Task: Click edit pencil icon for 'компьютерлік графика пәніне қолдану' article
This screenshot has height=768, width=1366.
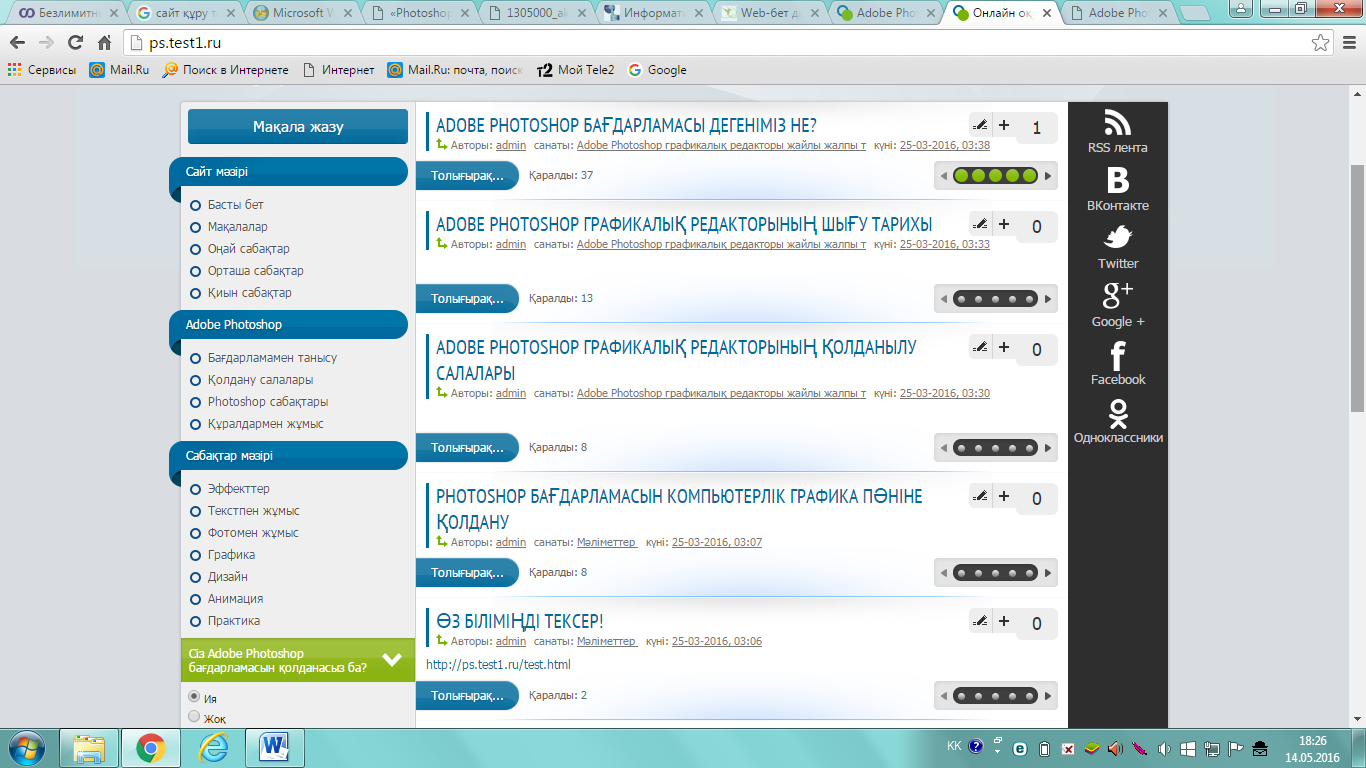Action: coord(980,496)
